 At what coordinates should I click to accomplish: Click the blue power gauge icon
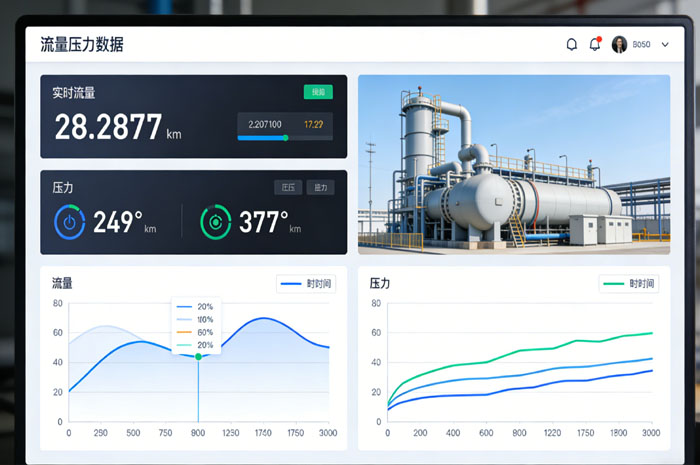coord(69,222)
